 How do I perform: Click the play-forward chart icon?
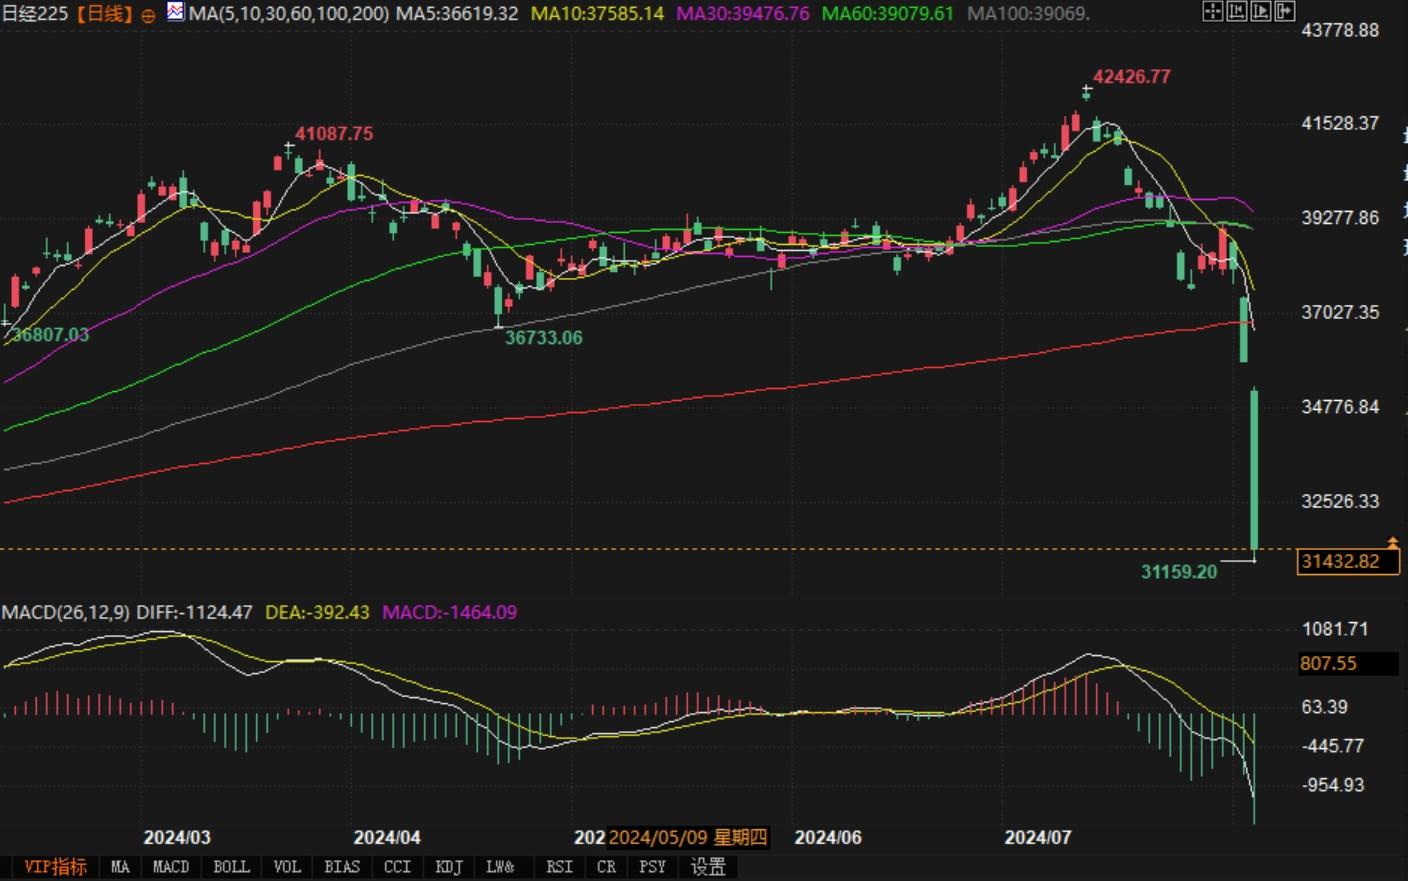tap(1261, 12)
